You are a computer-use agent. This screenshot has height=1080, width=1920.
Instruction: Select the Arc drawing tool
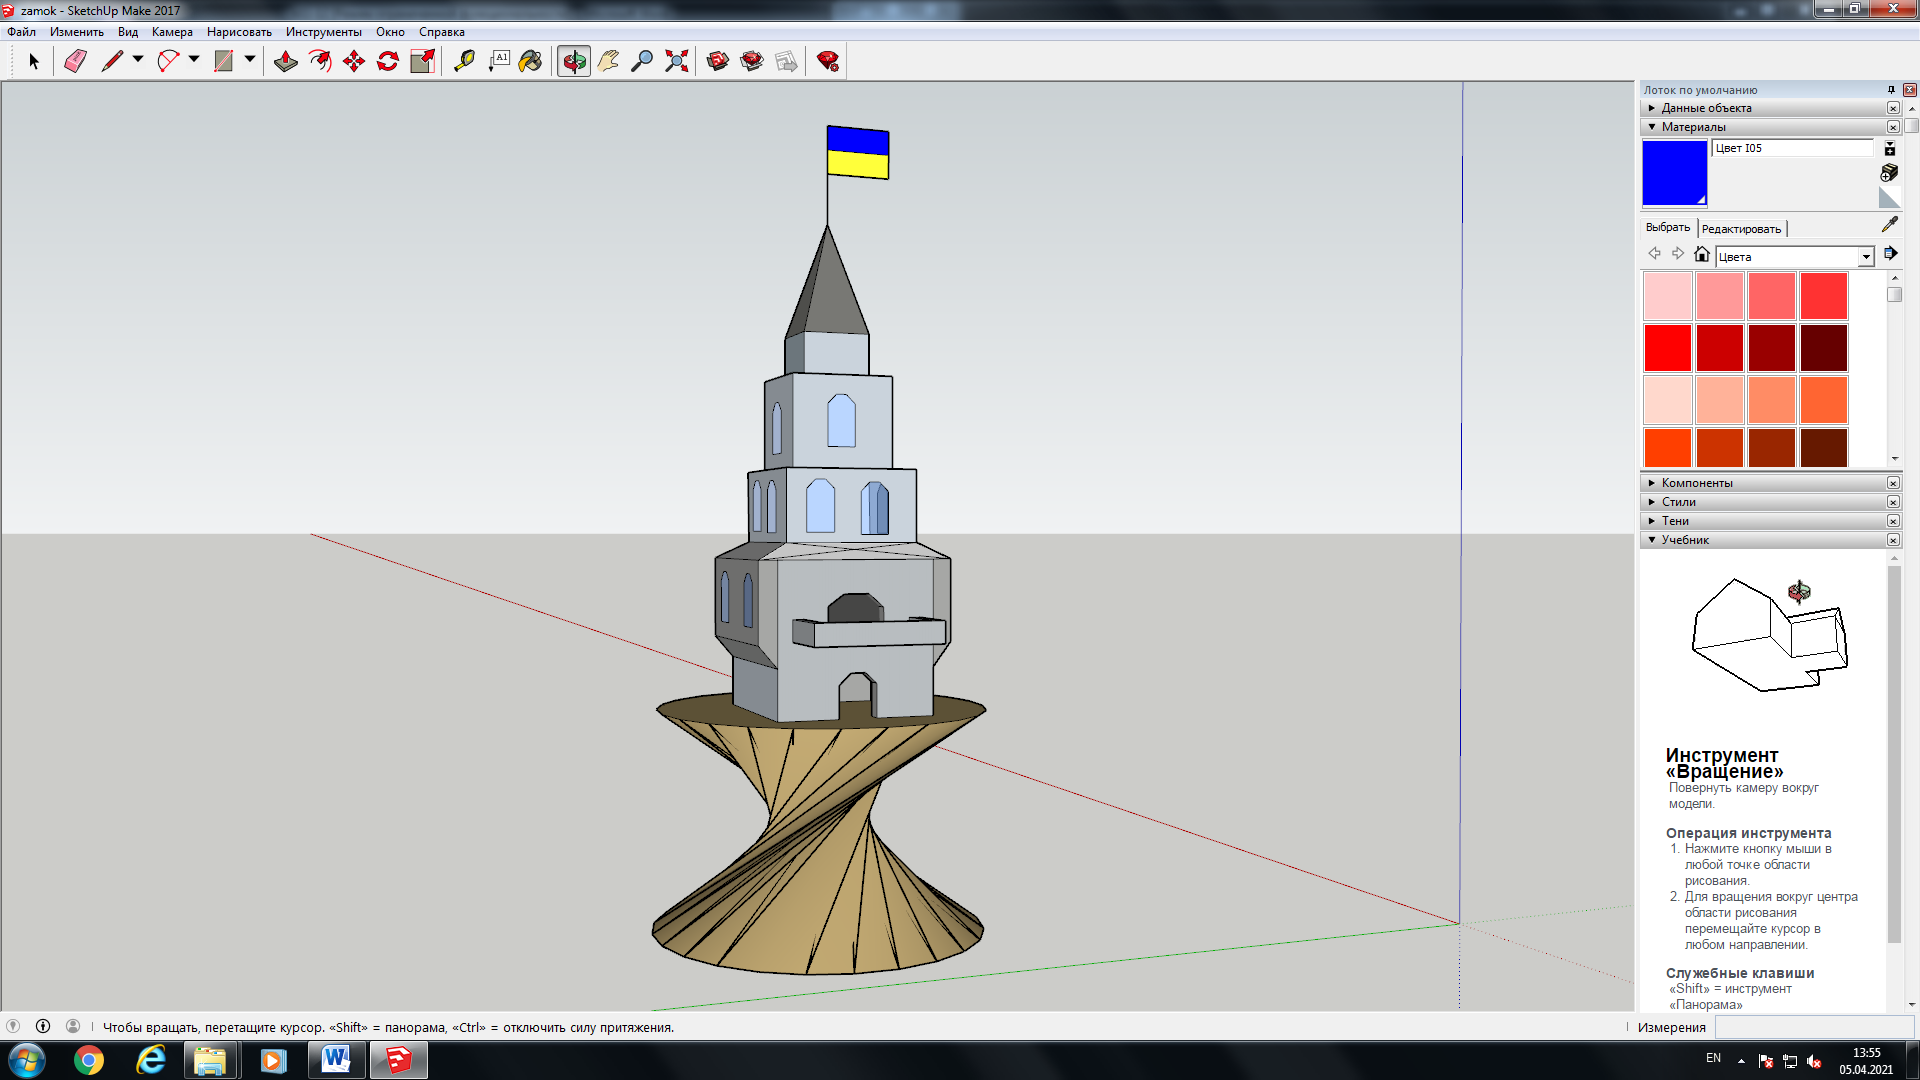pos(168,62)
